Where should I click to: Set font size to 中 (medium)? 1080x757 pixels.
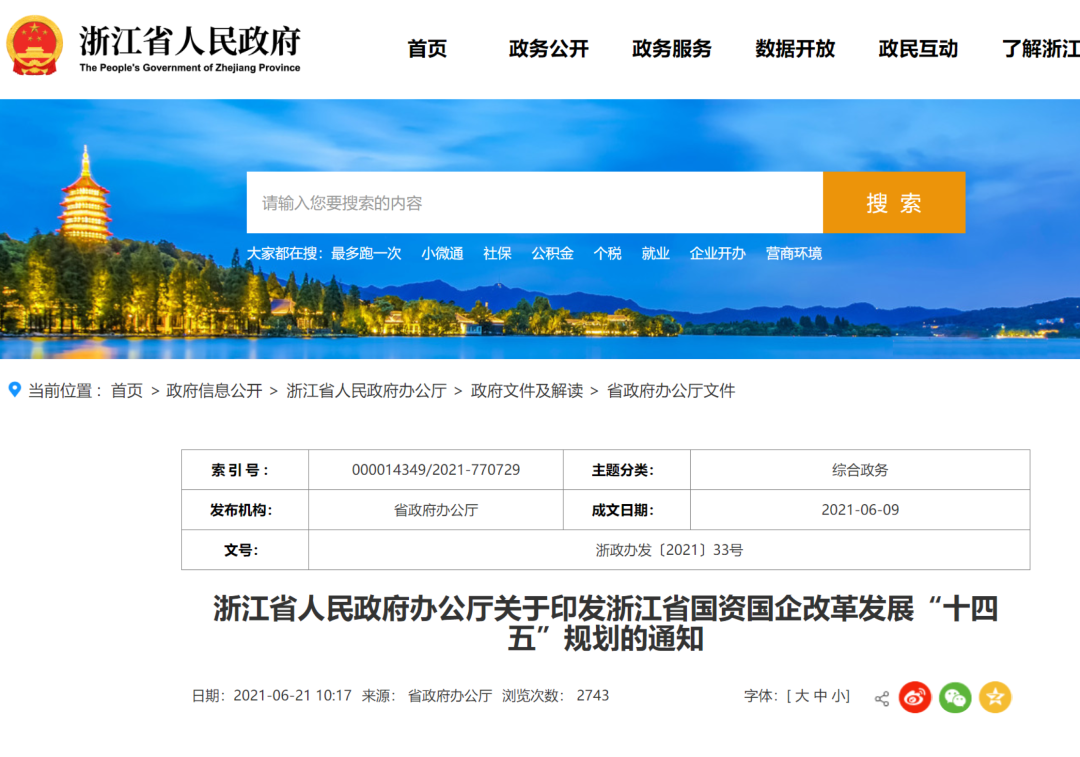(x=821, y=696)
